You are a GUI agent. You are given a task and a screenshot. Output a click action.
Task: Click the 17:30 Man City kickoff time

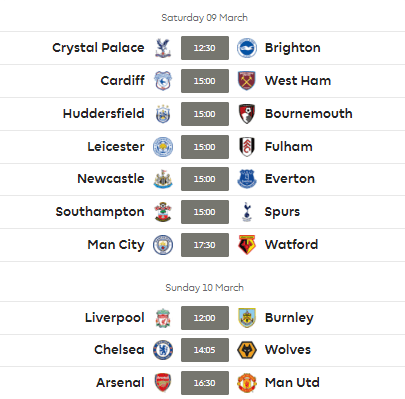pos(205,245)
